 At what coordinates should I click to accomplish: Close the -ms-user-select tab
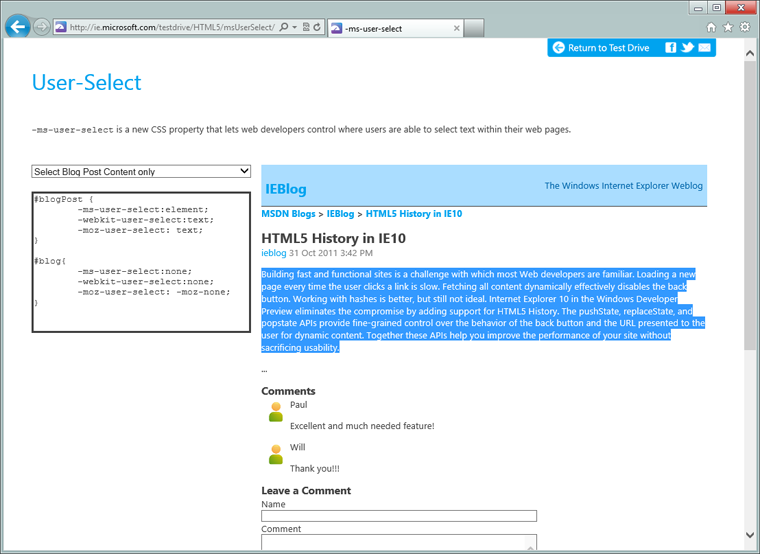[456, 28]
